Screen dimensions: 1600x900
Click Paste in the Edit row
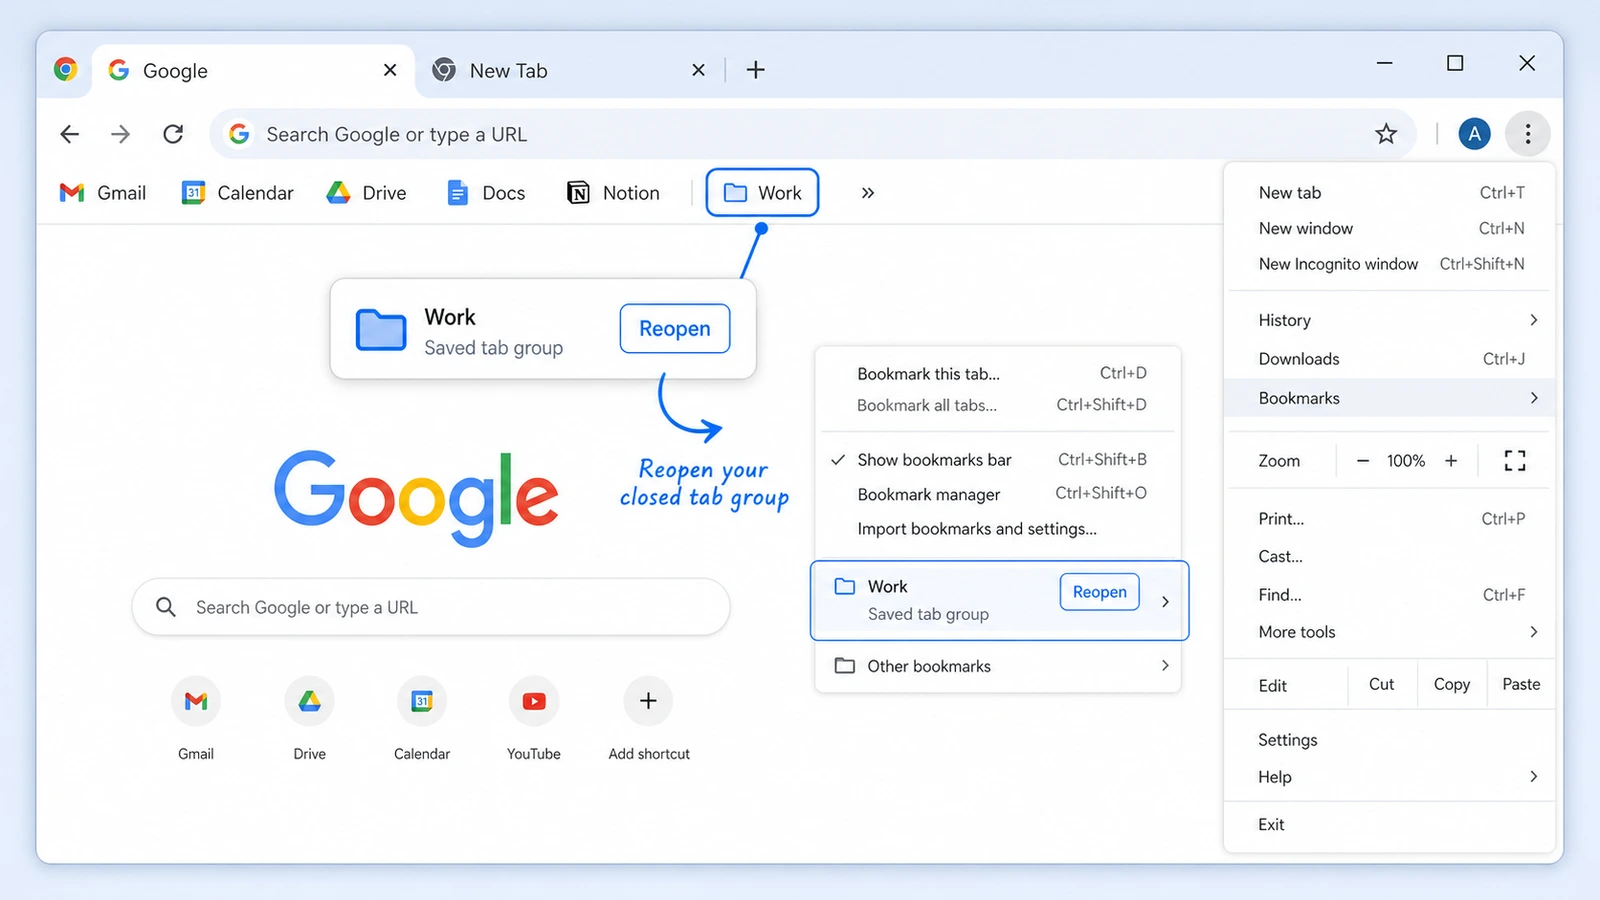(1521, 685)
